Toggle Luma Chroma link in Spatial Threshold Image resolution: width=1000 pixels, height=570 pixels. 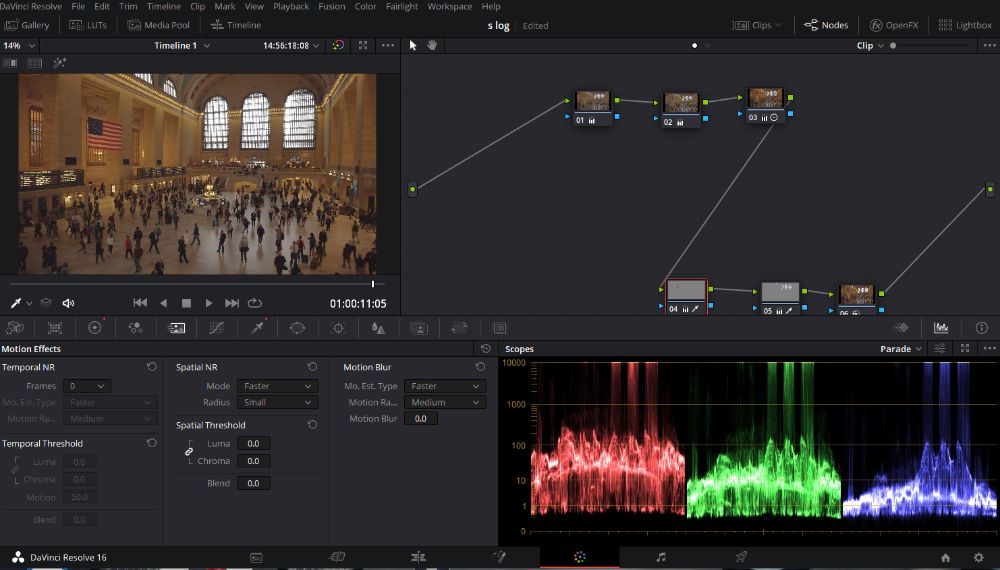point(189,452)
